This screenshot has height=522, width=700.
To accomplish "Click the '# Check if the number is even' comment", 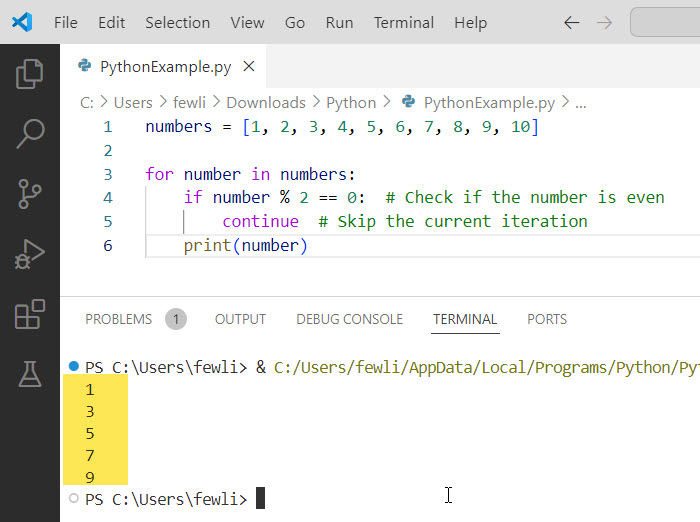I will click(525, 197).
